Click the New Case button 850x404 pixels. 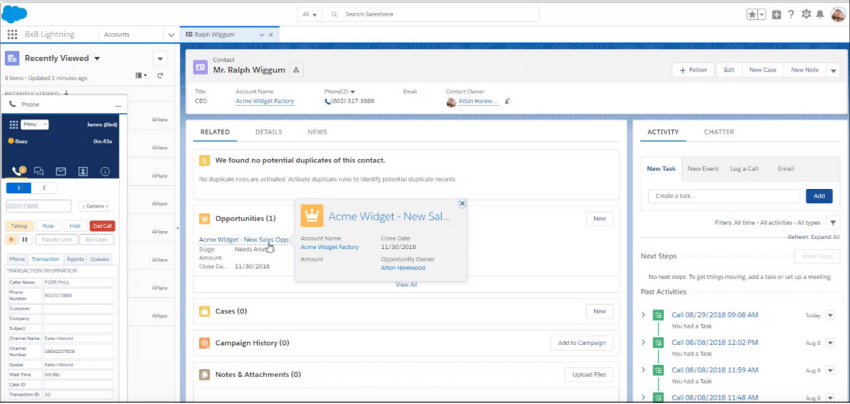click(x=763, y=70)
